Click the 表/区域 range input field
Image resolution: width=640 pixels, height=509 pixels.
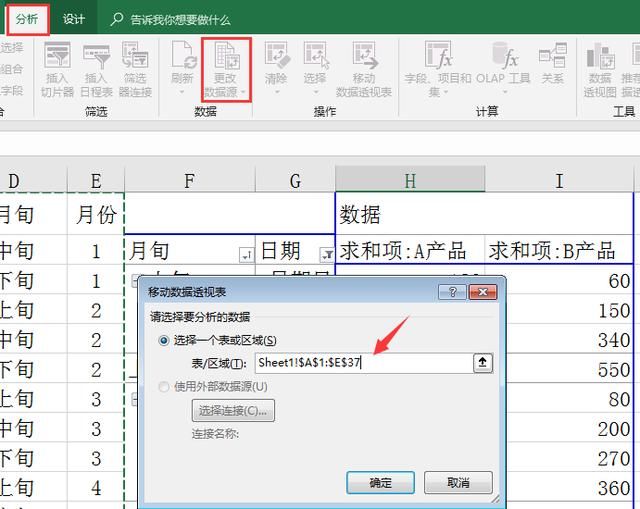coord(364,363)
